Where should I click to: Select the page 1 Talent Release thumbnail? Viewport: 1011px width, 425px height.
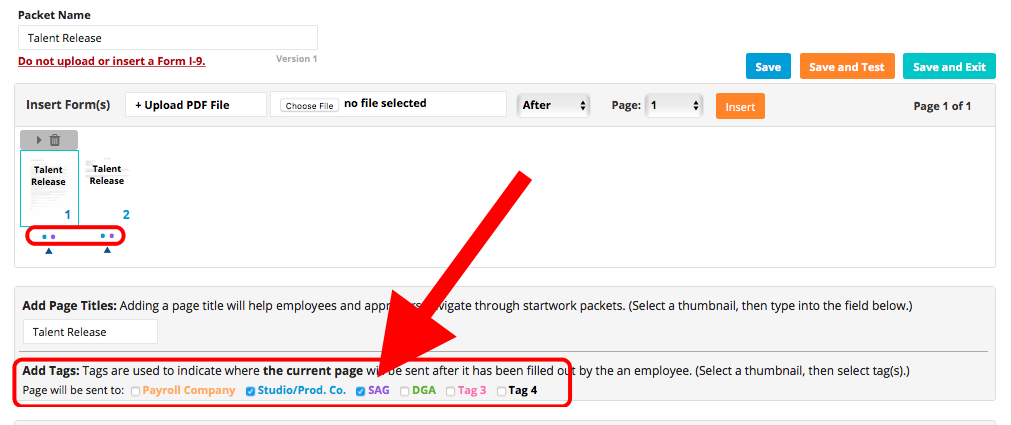click(49, 188)
